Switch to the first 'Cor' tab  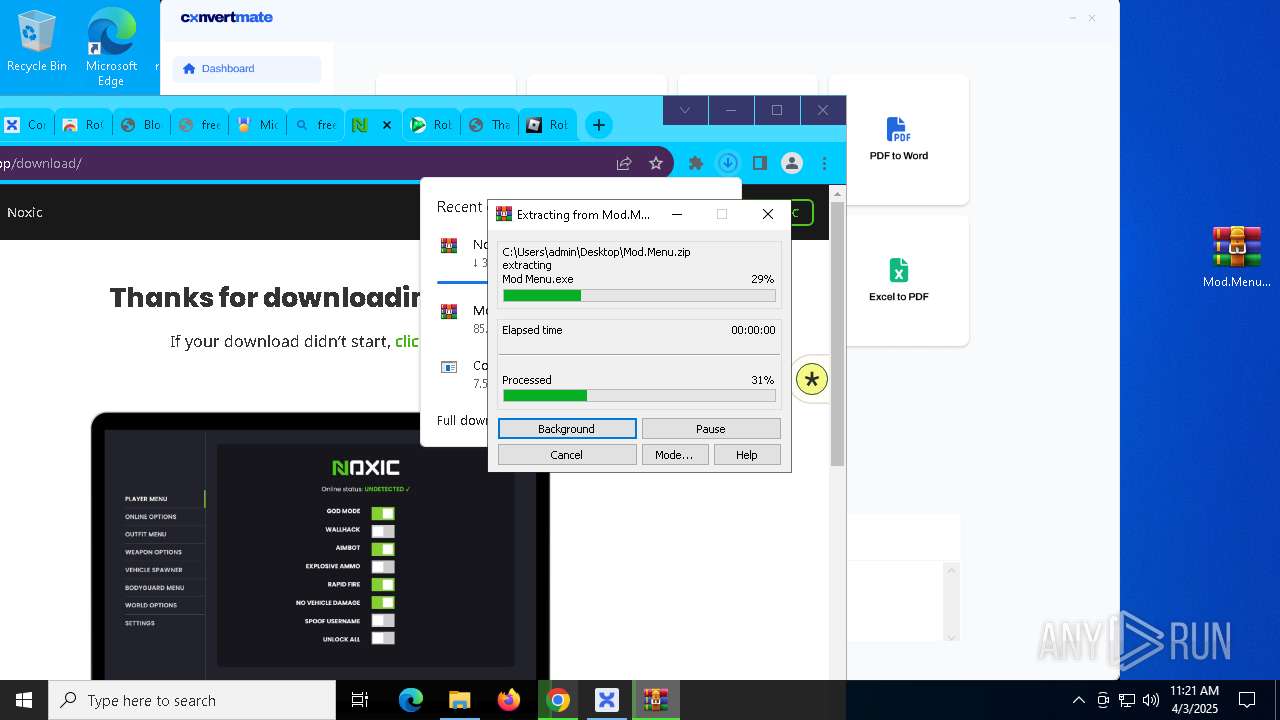[25, 125]
